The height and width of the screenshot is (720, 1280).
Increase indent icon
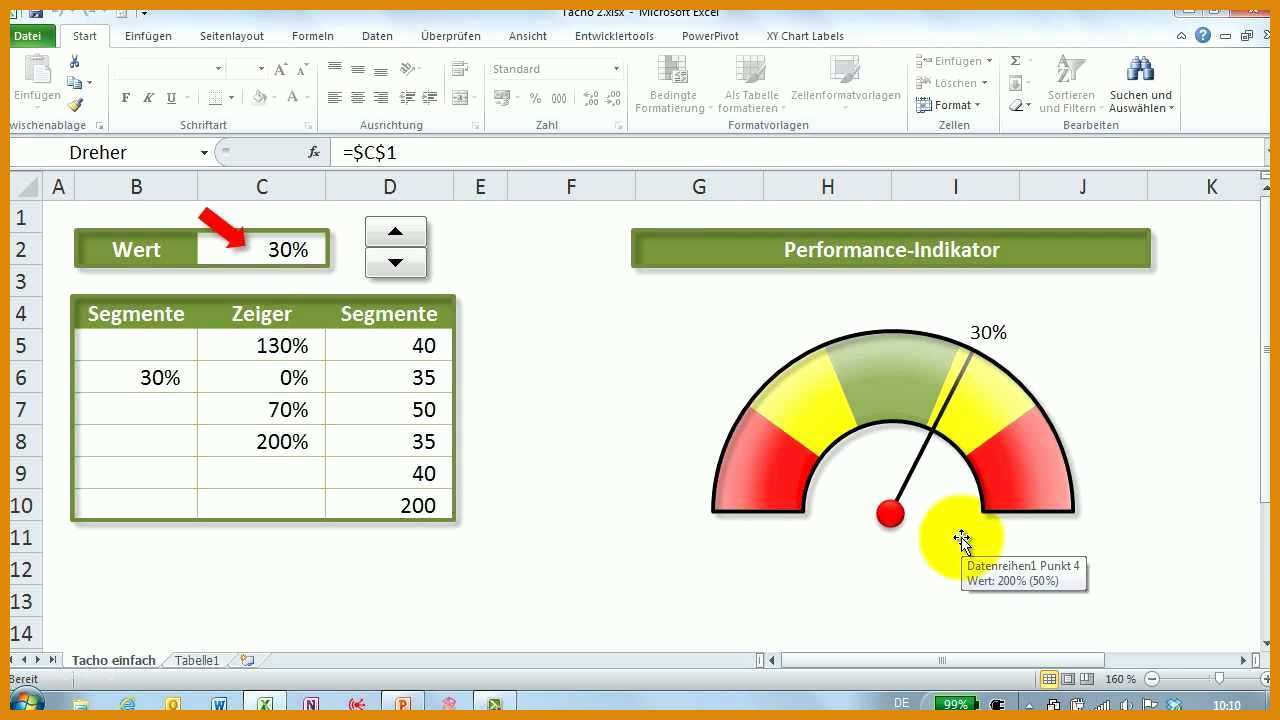pyautogui.click(x=429, y=98)
